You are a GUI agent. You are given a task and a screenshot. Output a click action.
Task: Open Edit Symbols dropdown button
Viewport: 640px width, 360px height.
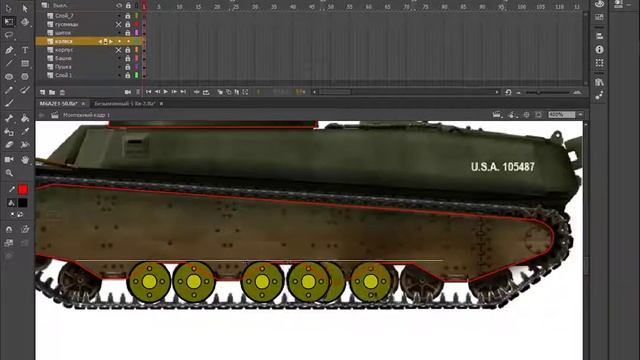click(513, 115)
